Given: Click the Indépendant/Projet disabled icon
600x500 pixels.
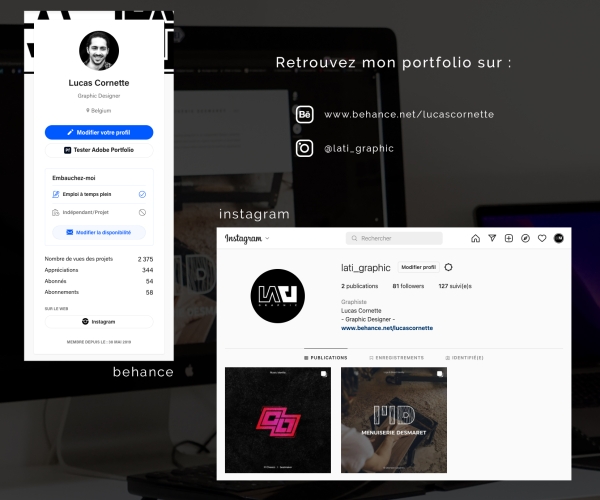Looking at the screenshot, I should click(142, 212).
